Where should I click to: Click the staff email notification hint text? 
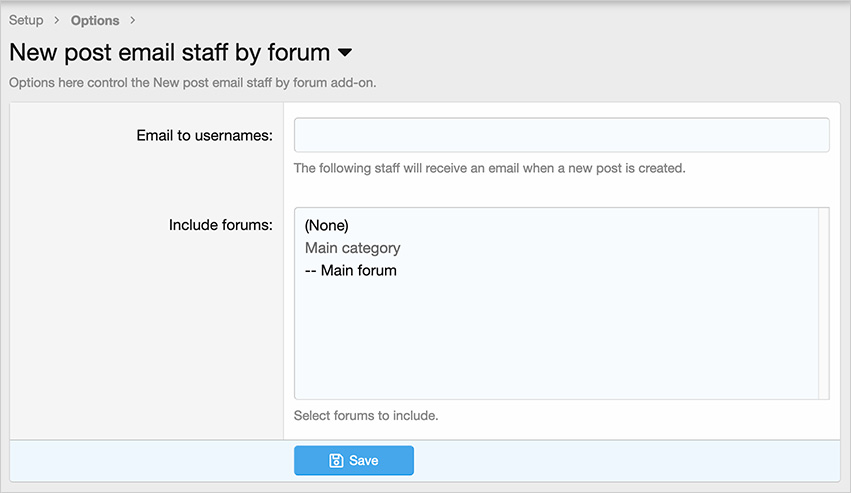(489, 168)
